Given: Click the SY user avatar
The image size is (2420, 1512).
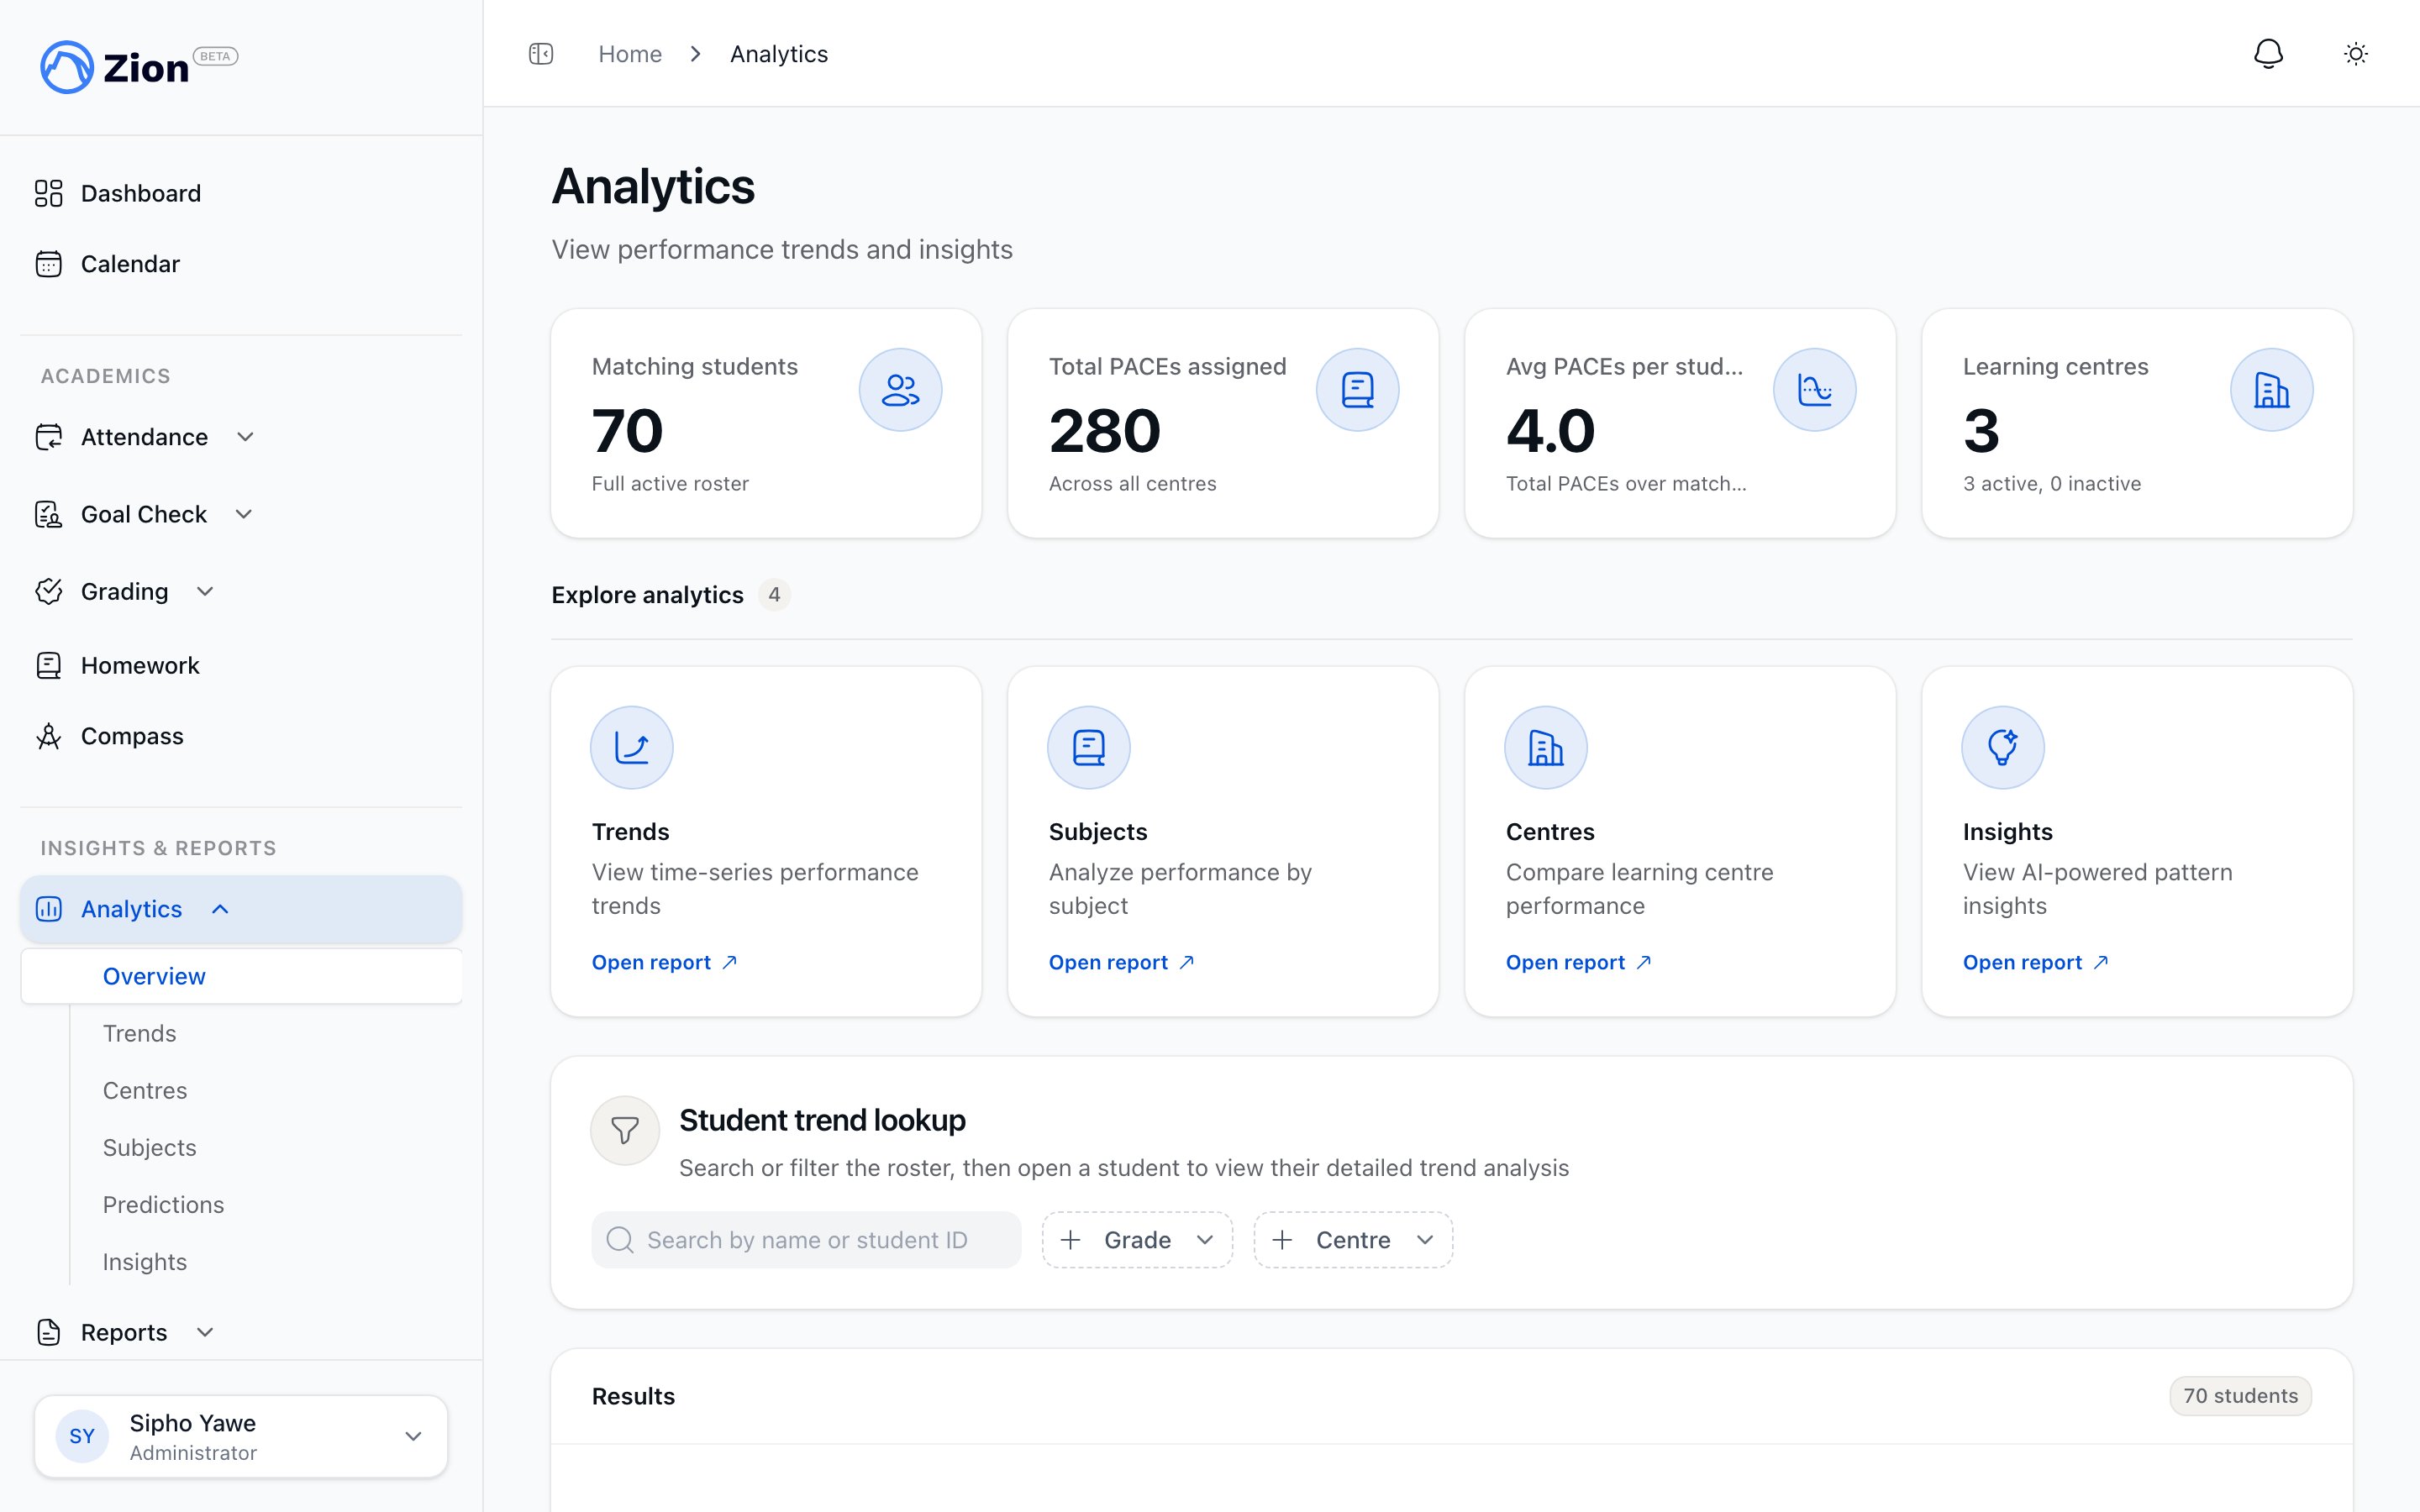Looking at the screenshot, I should click(82, 1436).
